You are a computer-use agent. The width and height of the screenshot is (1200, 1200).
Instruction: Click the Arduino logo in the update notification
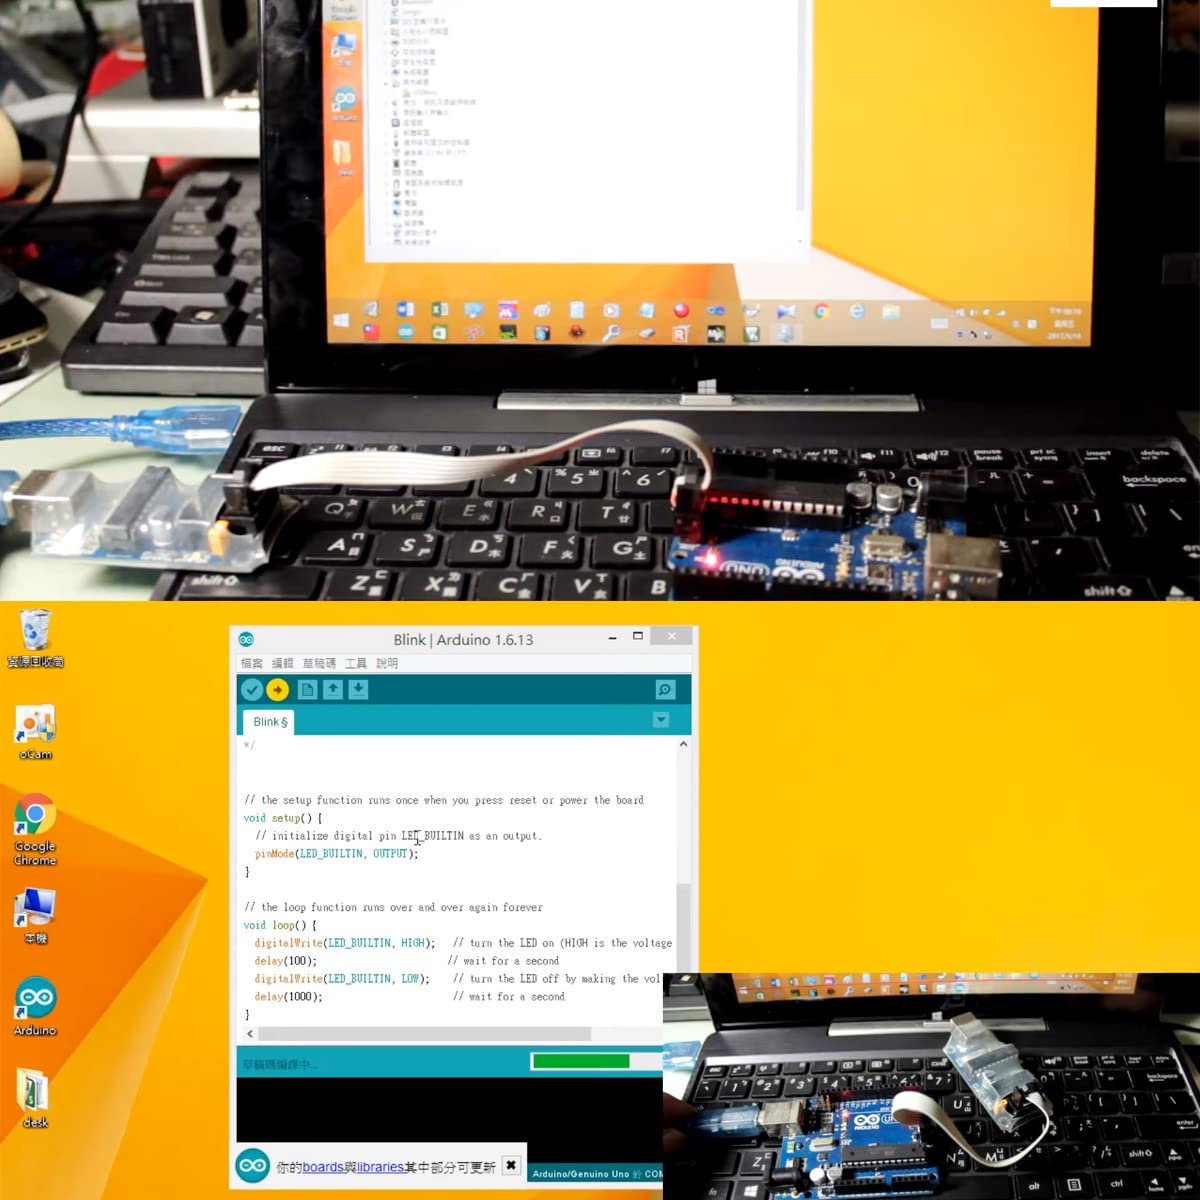click(253, 1165)
